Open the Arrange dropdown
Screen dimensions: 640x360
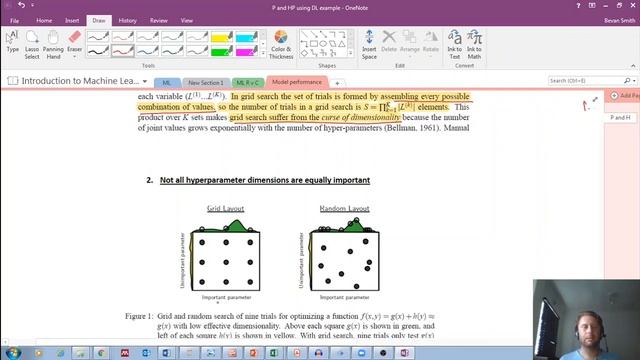pyautogui.click(x=410, y=43)
